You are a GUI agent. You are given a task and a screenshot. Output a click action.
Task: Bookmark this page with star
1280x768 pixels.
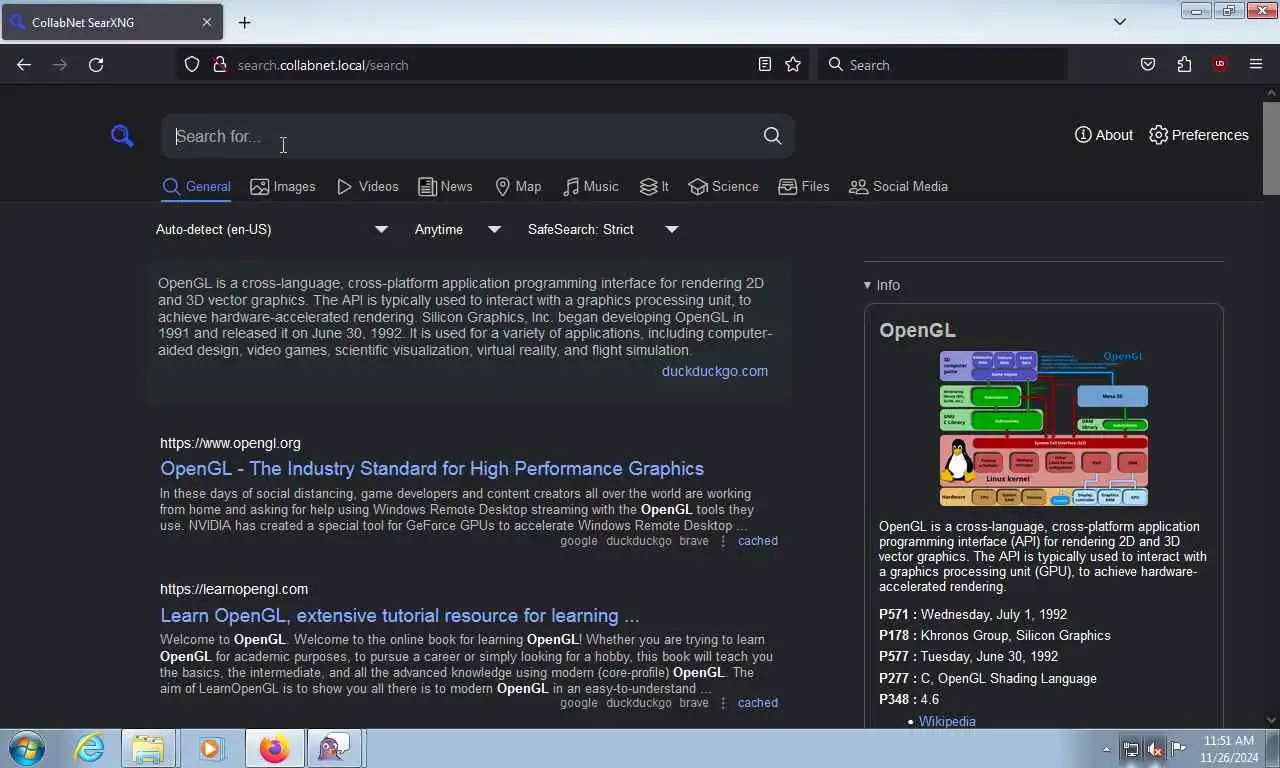click(793, 64)
